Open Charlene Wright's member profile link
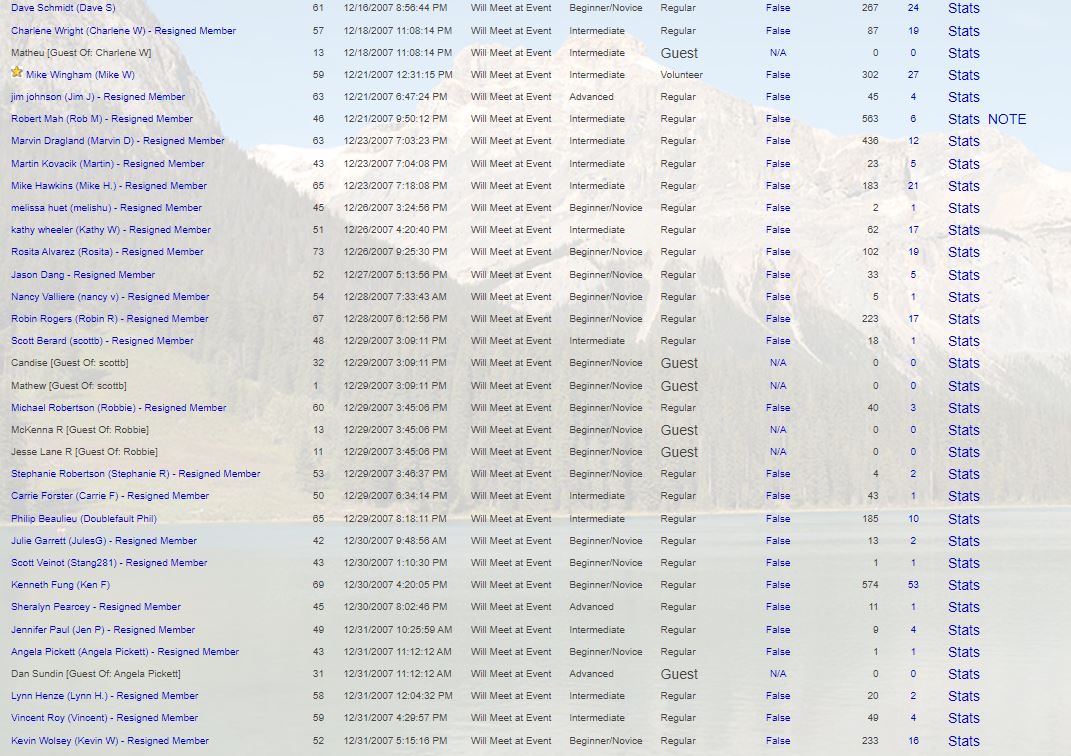 123,31
